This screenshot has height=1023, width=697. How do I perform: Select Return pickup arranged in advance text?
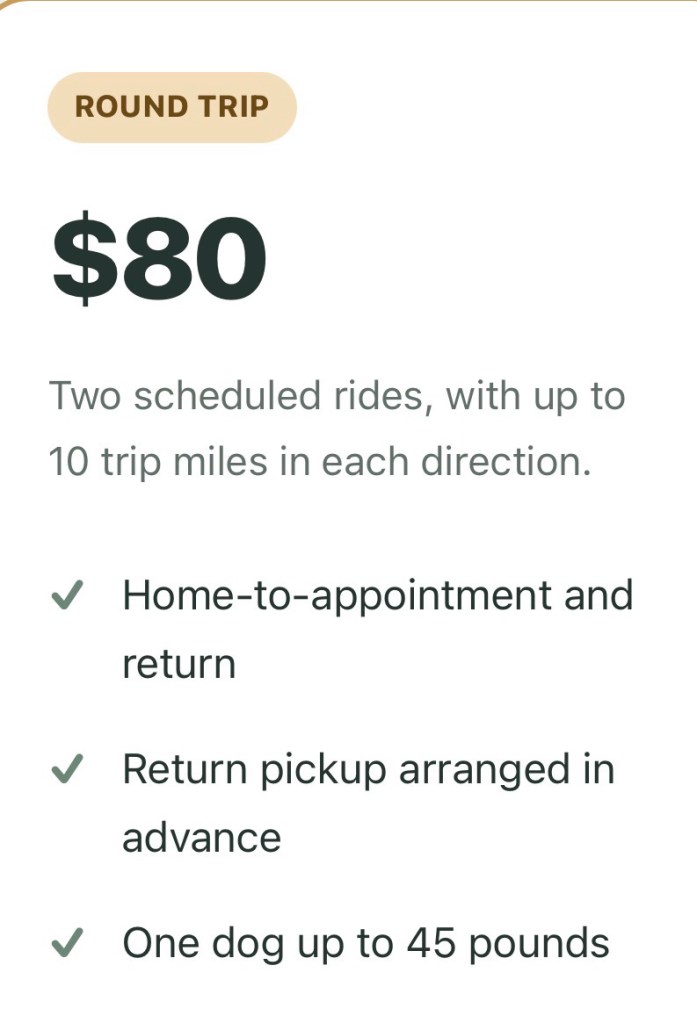click(369, 803)
